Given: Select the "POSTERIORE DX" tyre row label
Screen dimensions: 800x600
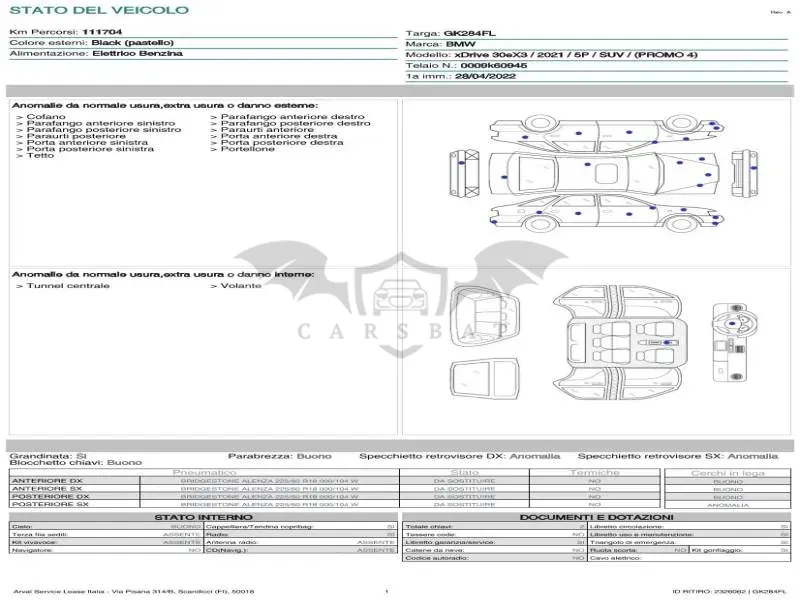Looking at the screenshot, I should click(51, 496).
